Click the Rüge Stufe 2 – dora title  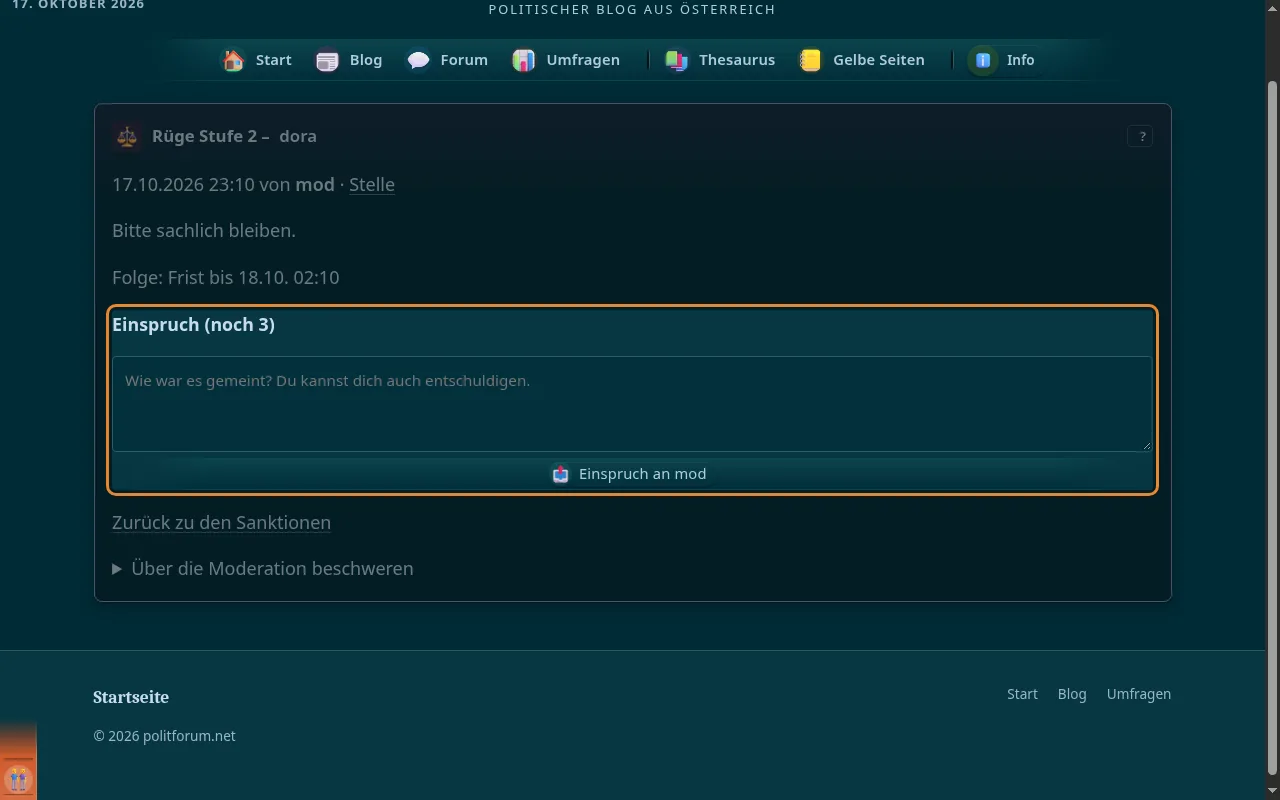point(234,136)
